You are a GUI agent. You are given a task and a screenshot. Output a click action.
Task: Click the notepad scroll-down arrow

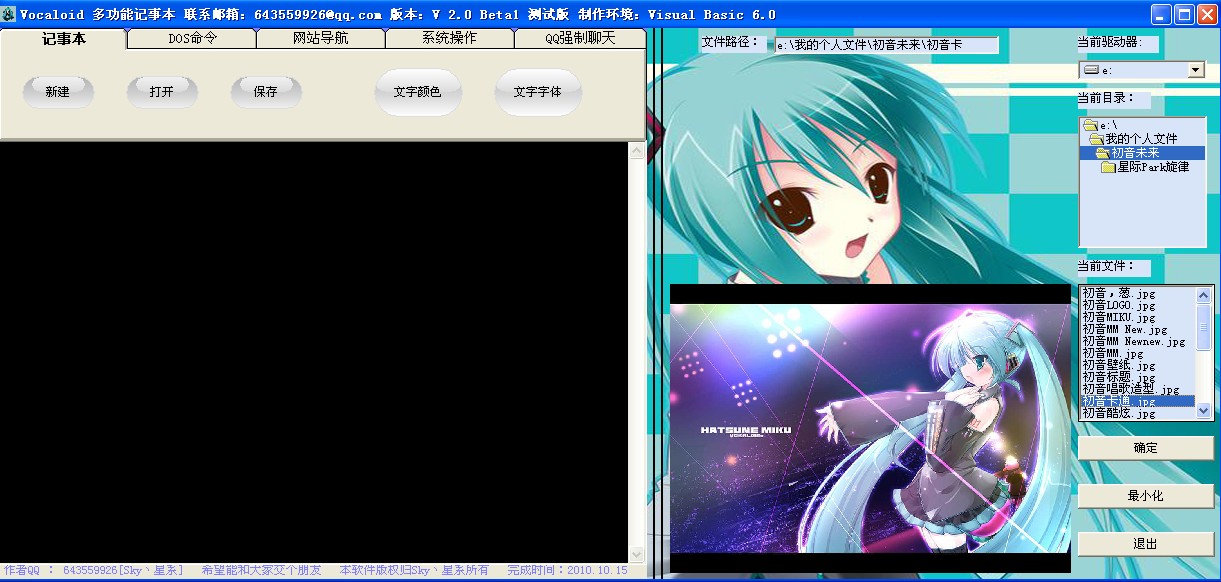coord(637,554)
